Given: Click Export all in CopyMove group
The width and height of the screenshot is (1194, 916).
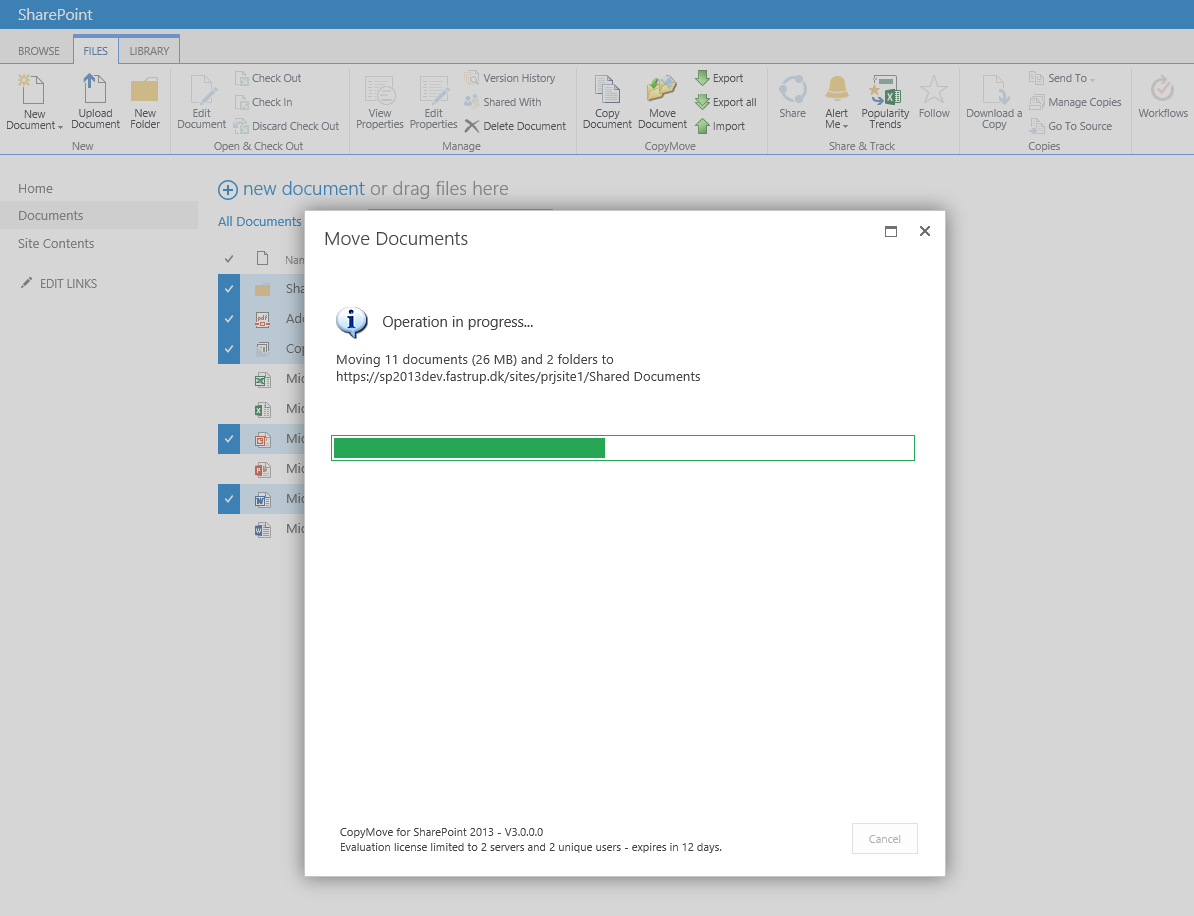Looking at the screenshot, I should (x=726, y=102).
